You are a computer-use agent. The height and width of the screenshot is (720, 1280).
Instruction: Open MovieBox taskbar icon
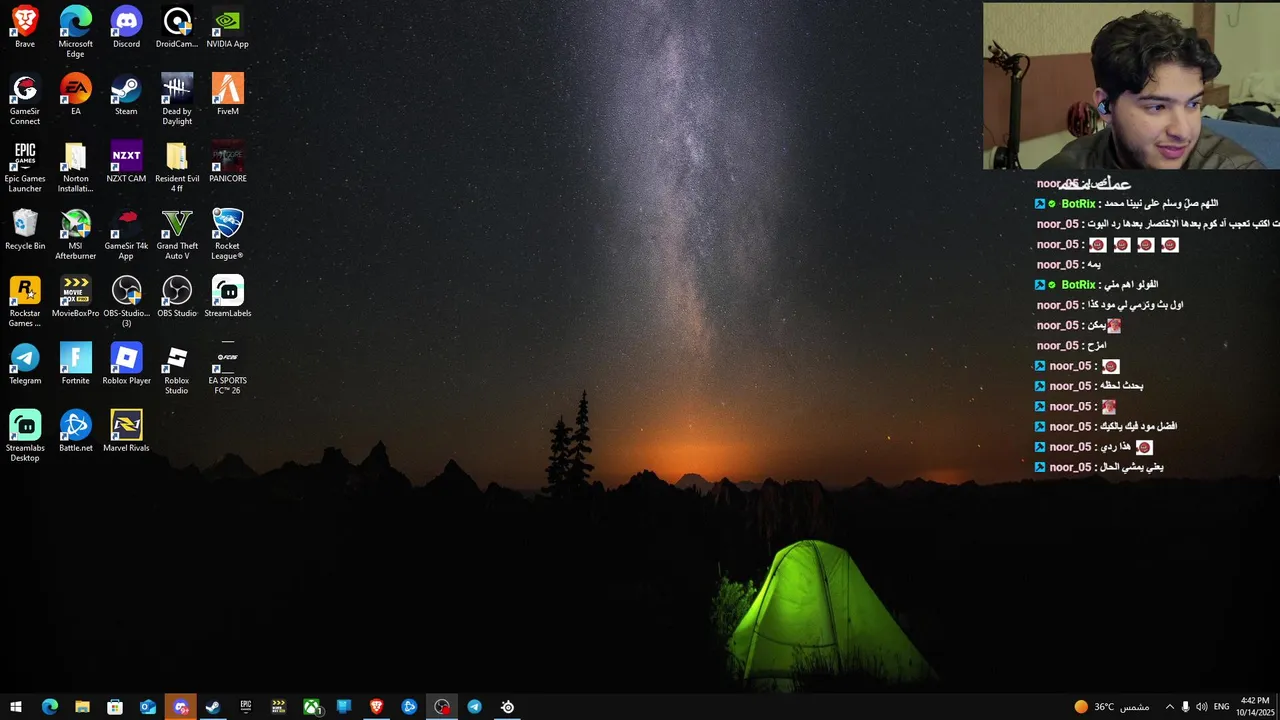click(x=278, y=707)
